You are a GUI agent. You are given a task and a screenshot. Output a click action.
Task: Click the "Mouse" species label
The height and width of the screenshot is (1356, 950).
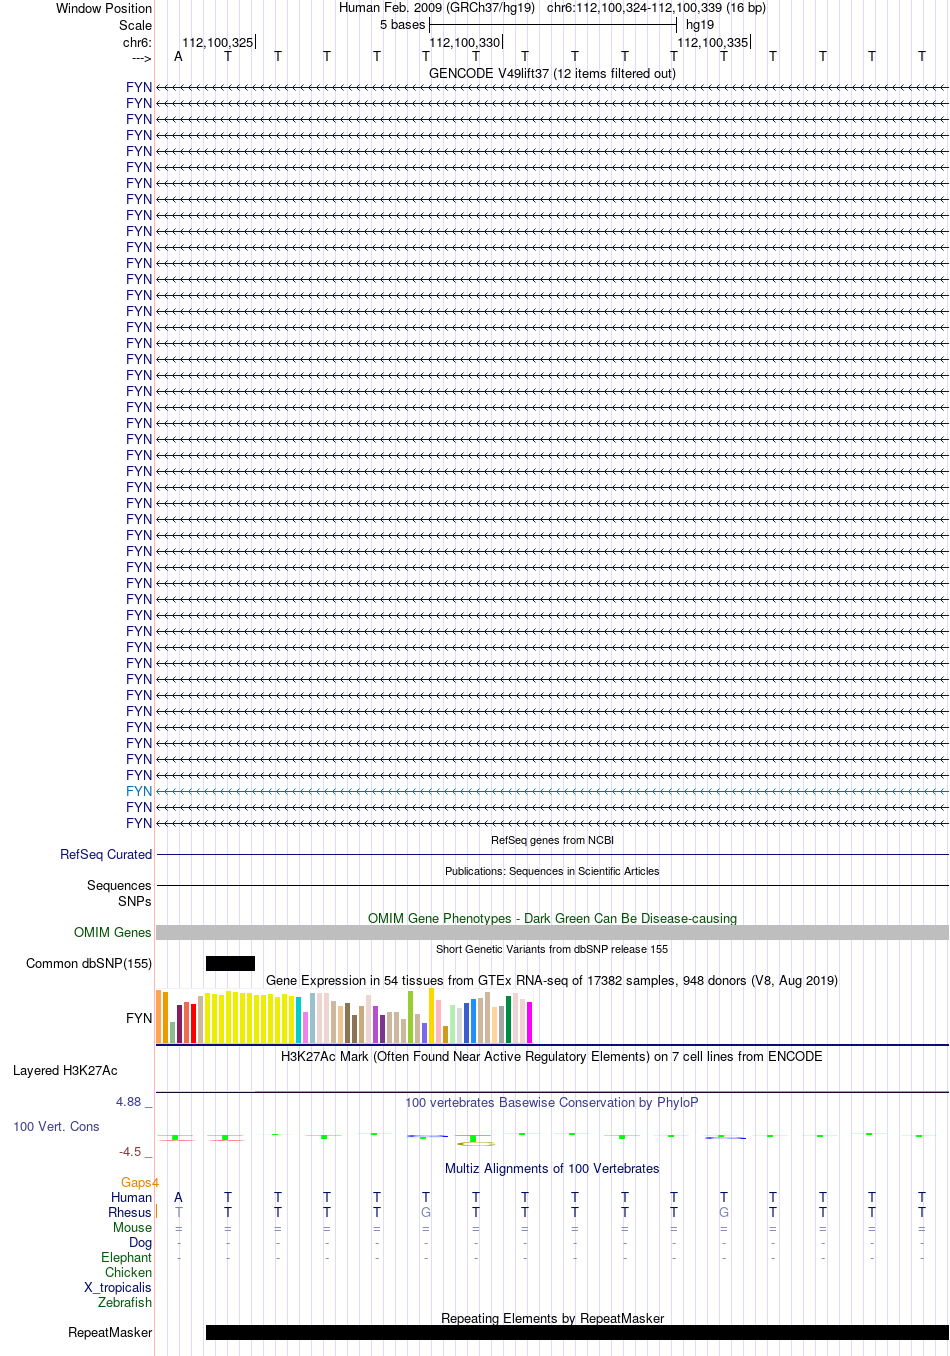tap(133, 1227)
